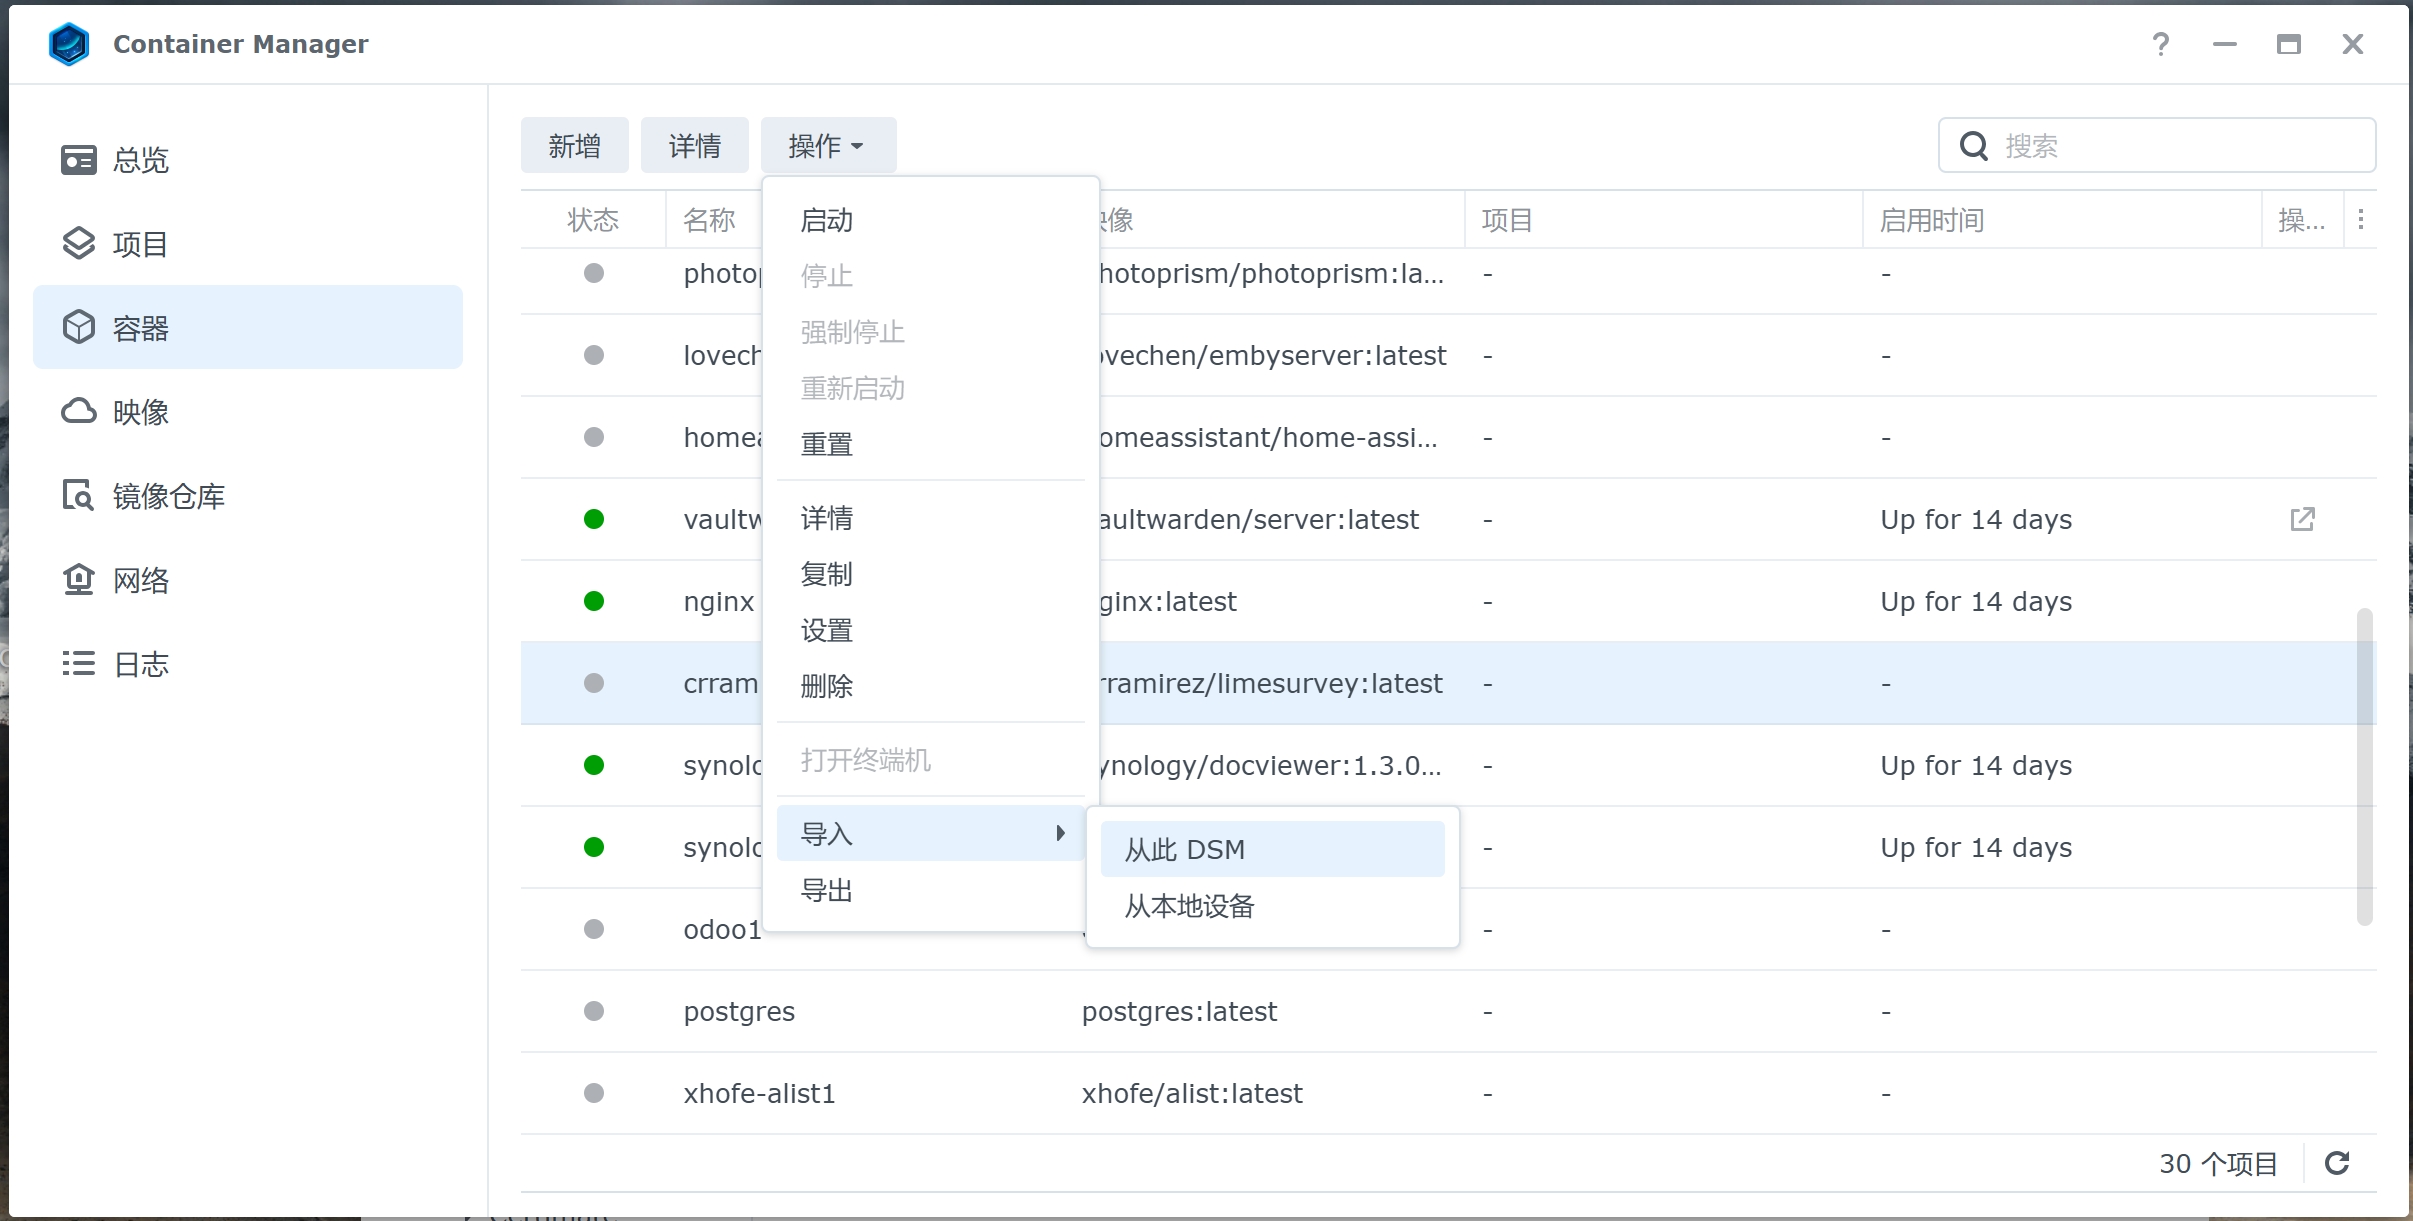2413x1221 pixels.
Task: Click the refresh icon beside 30 个项目
Action: [x=2337, y=1163]
